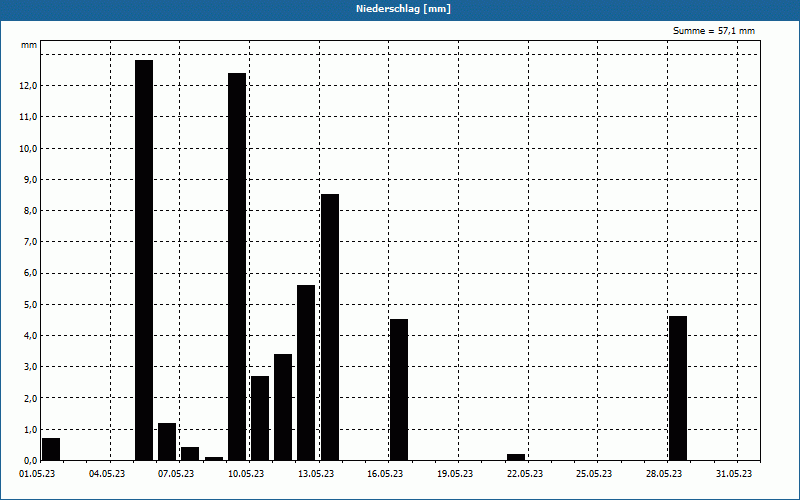
Task: Click the 3,4 mm bar on 11.05
Action: pos(283,407)
